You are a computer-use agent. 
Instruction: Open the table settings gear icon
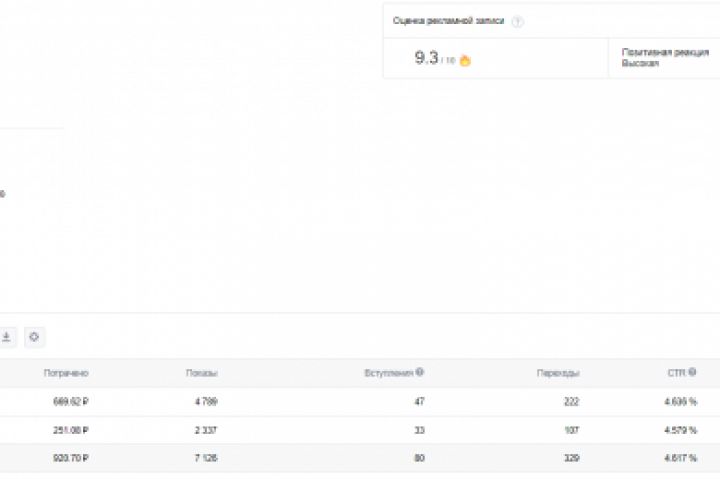[34, 338]
